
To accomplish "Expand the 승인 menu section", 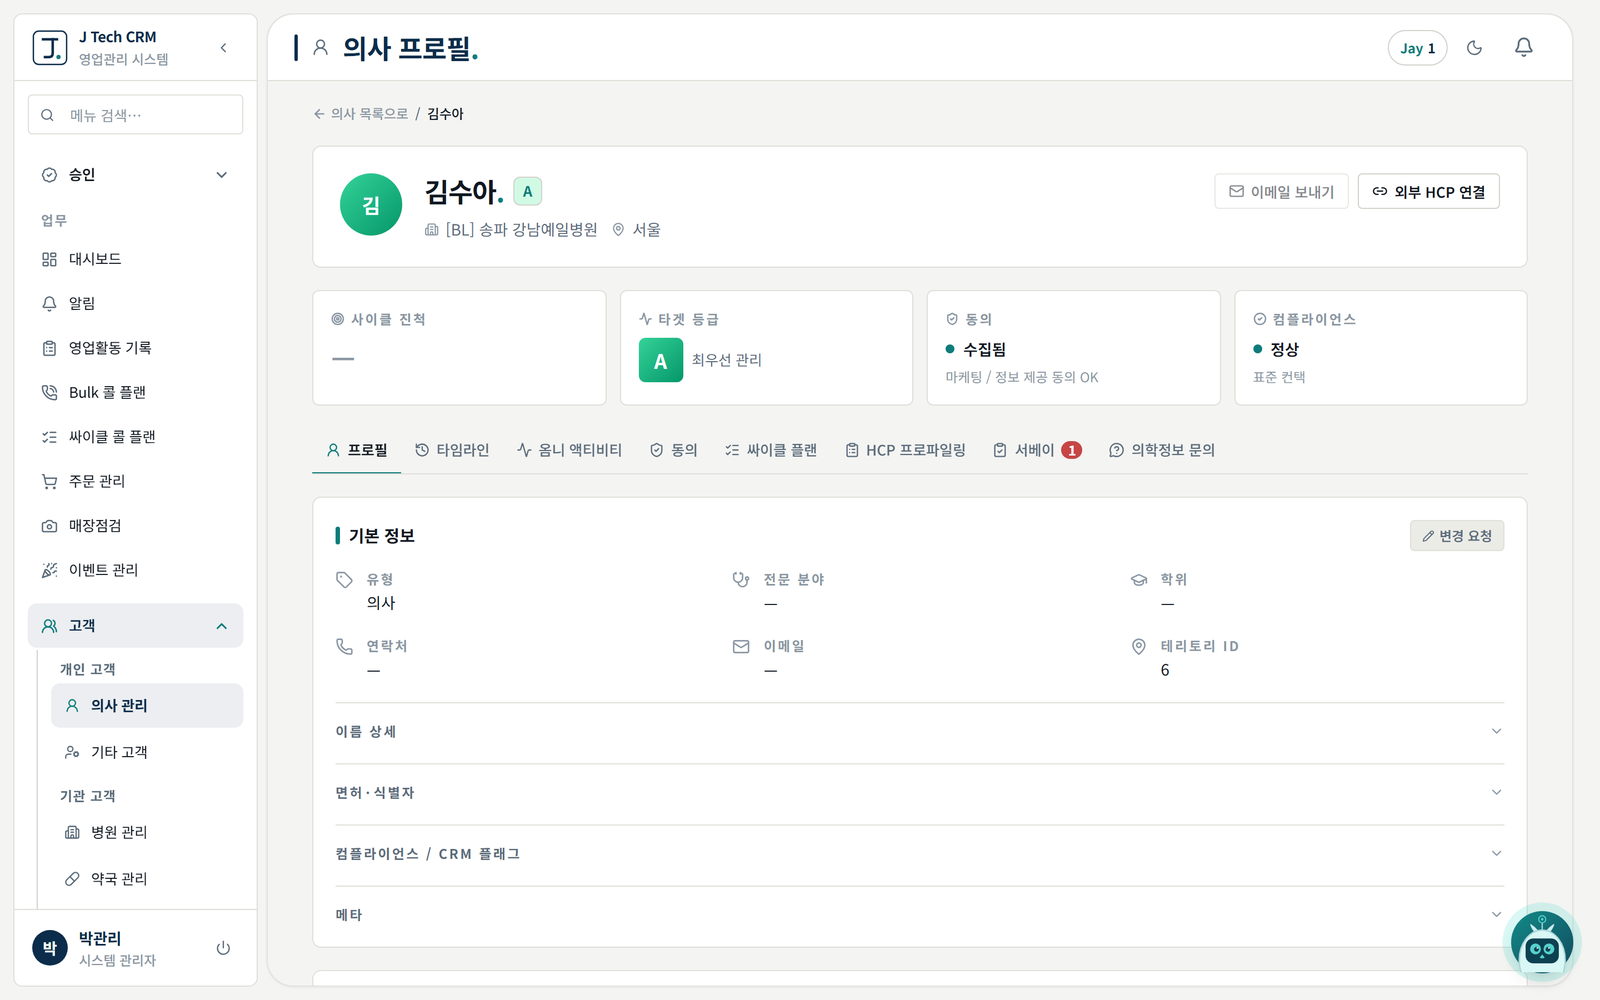I will click(x=135, y=175).
